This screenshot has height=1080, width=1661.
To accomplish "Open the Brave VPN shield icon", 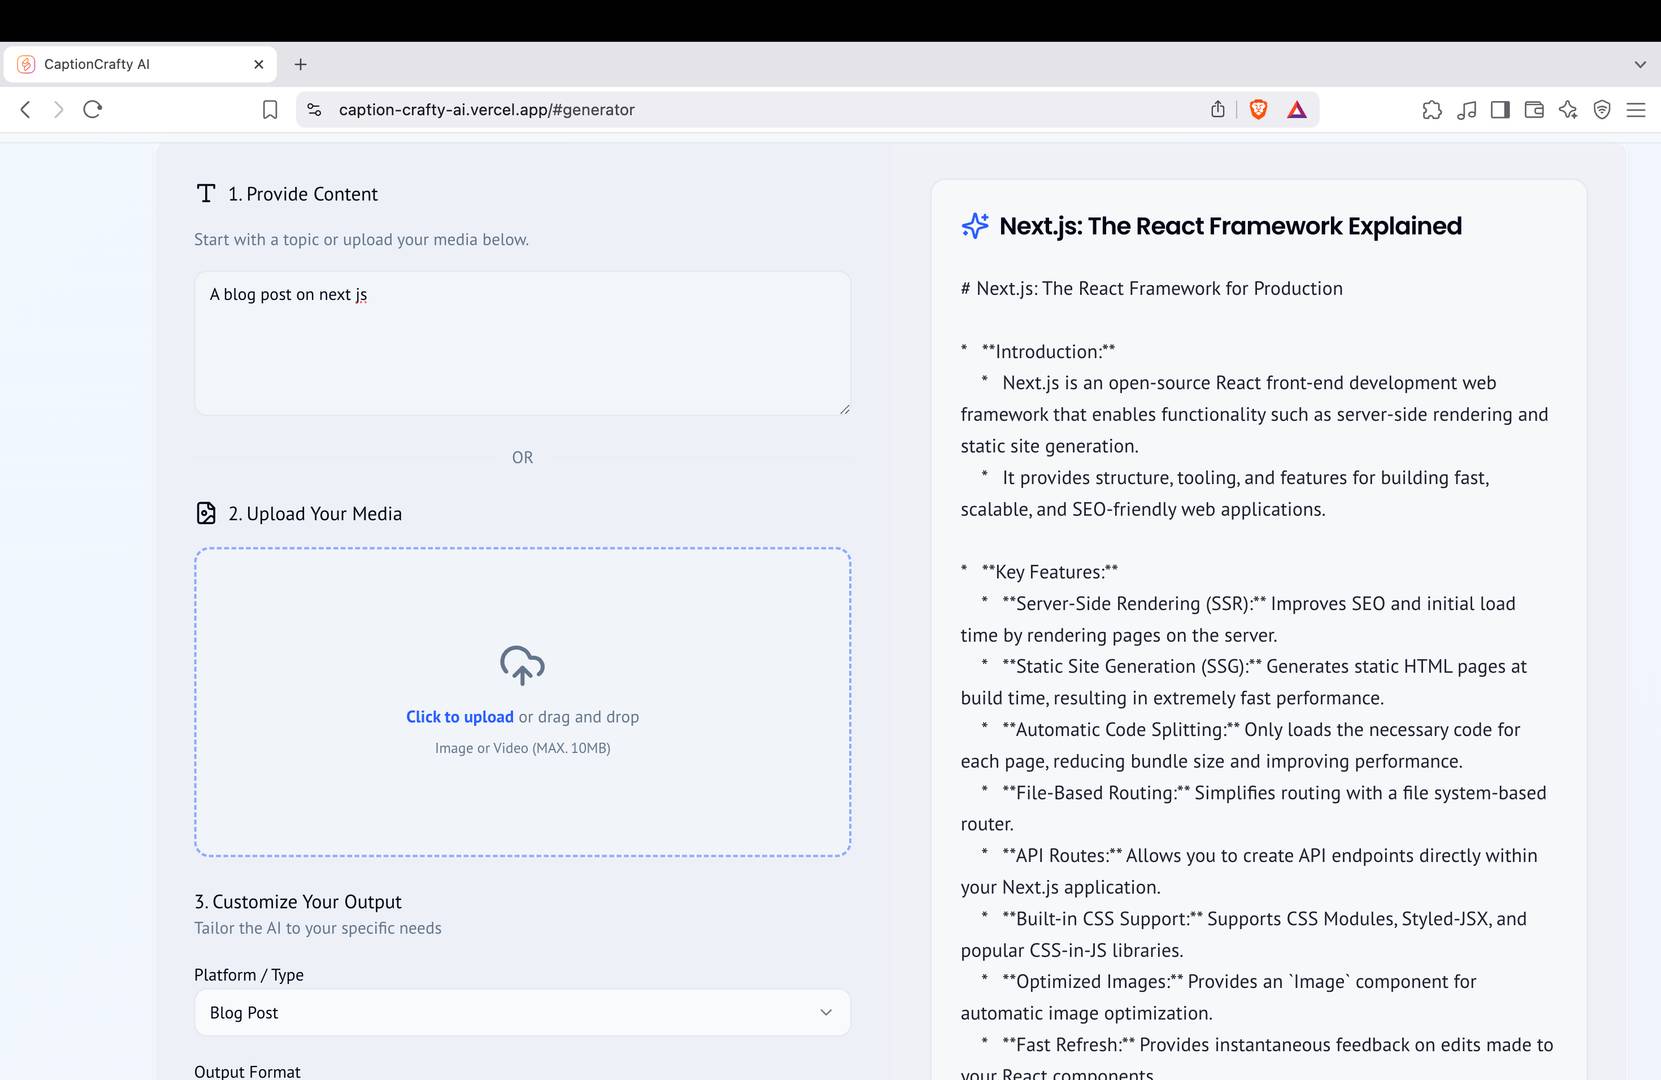I will [1602, 110].
